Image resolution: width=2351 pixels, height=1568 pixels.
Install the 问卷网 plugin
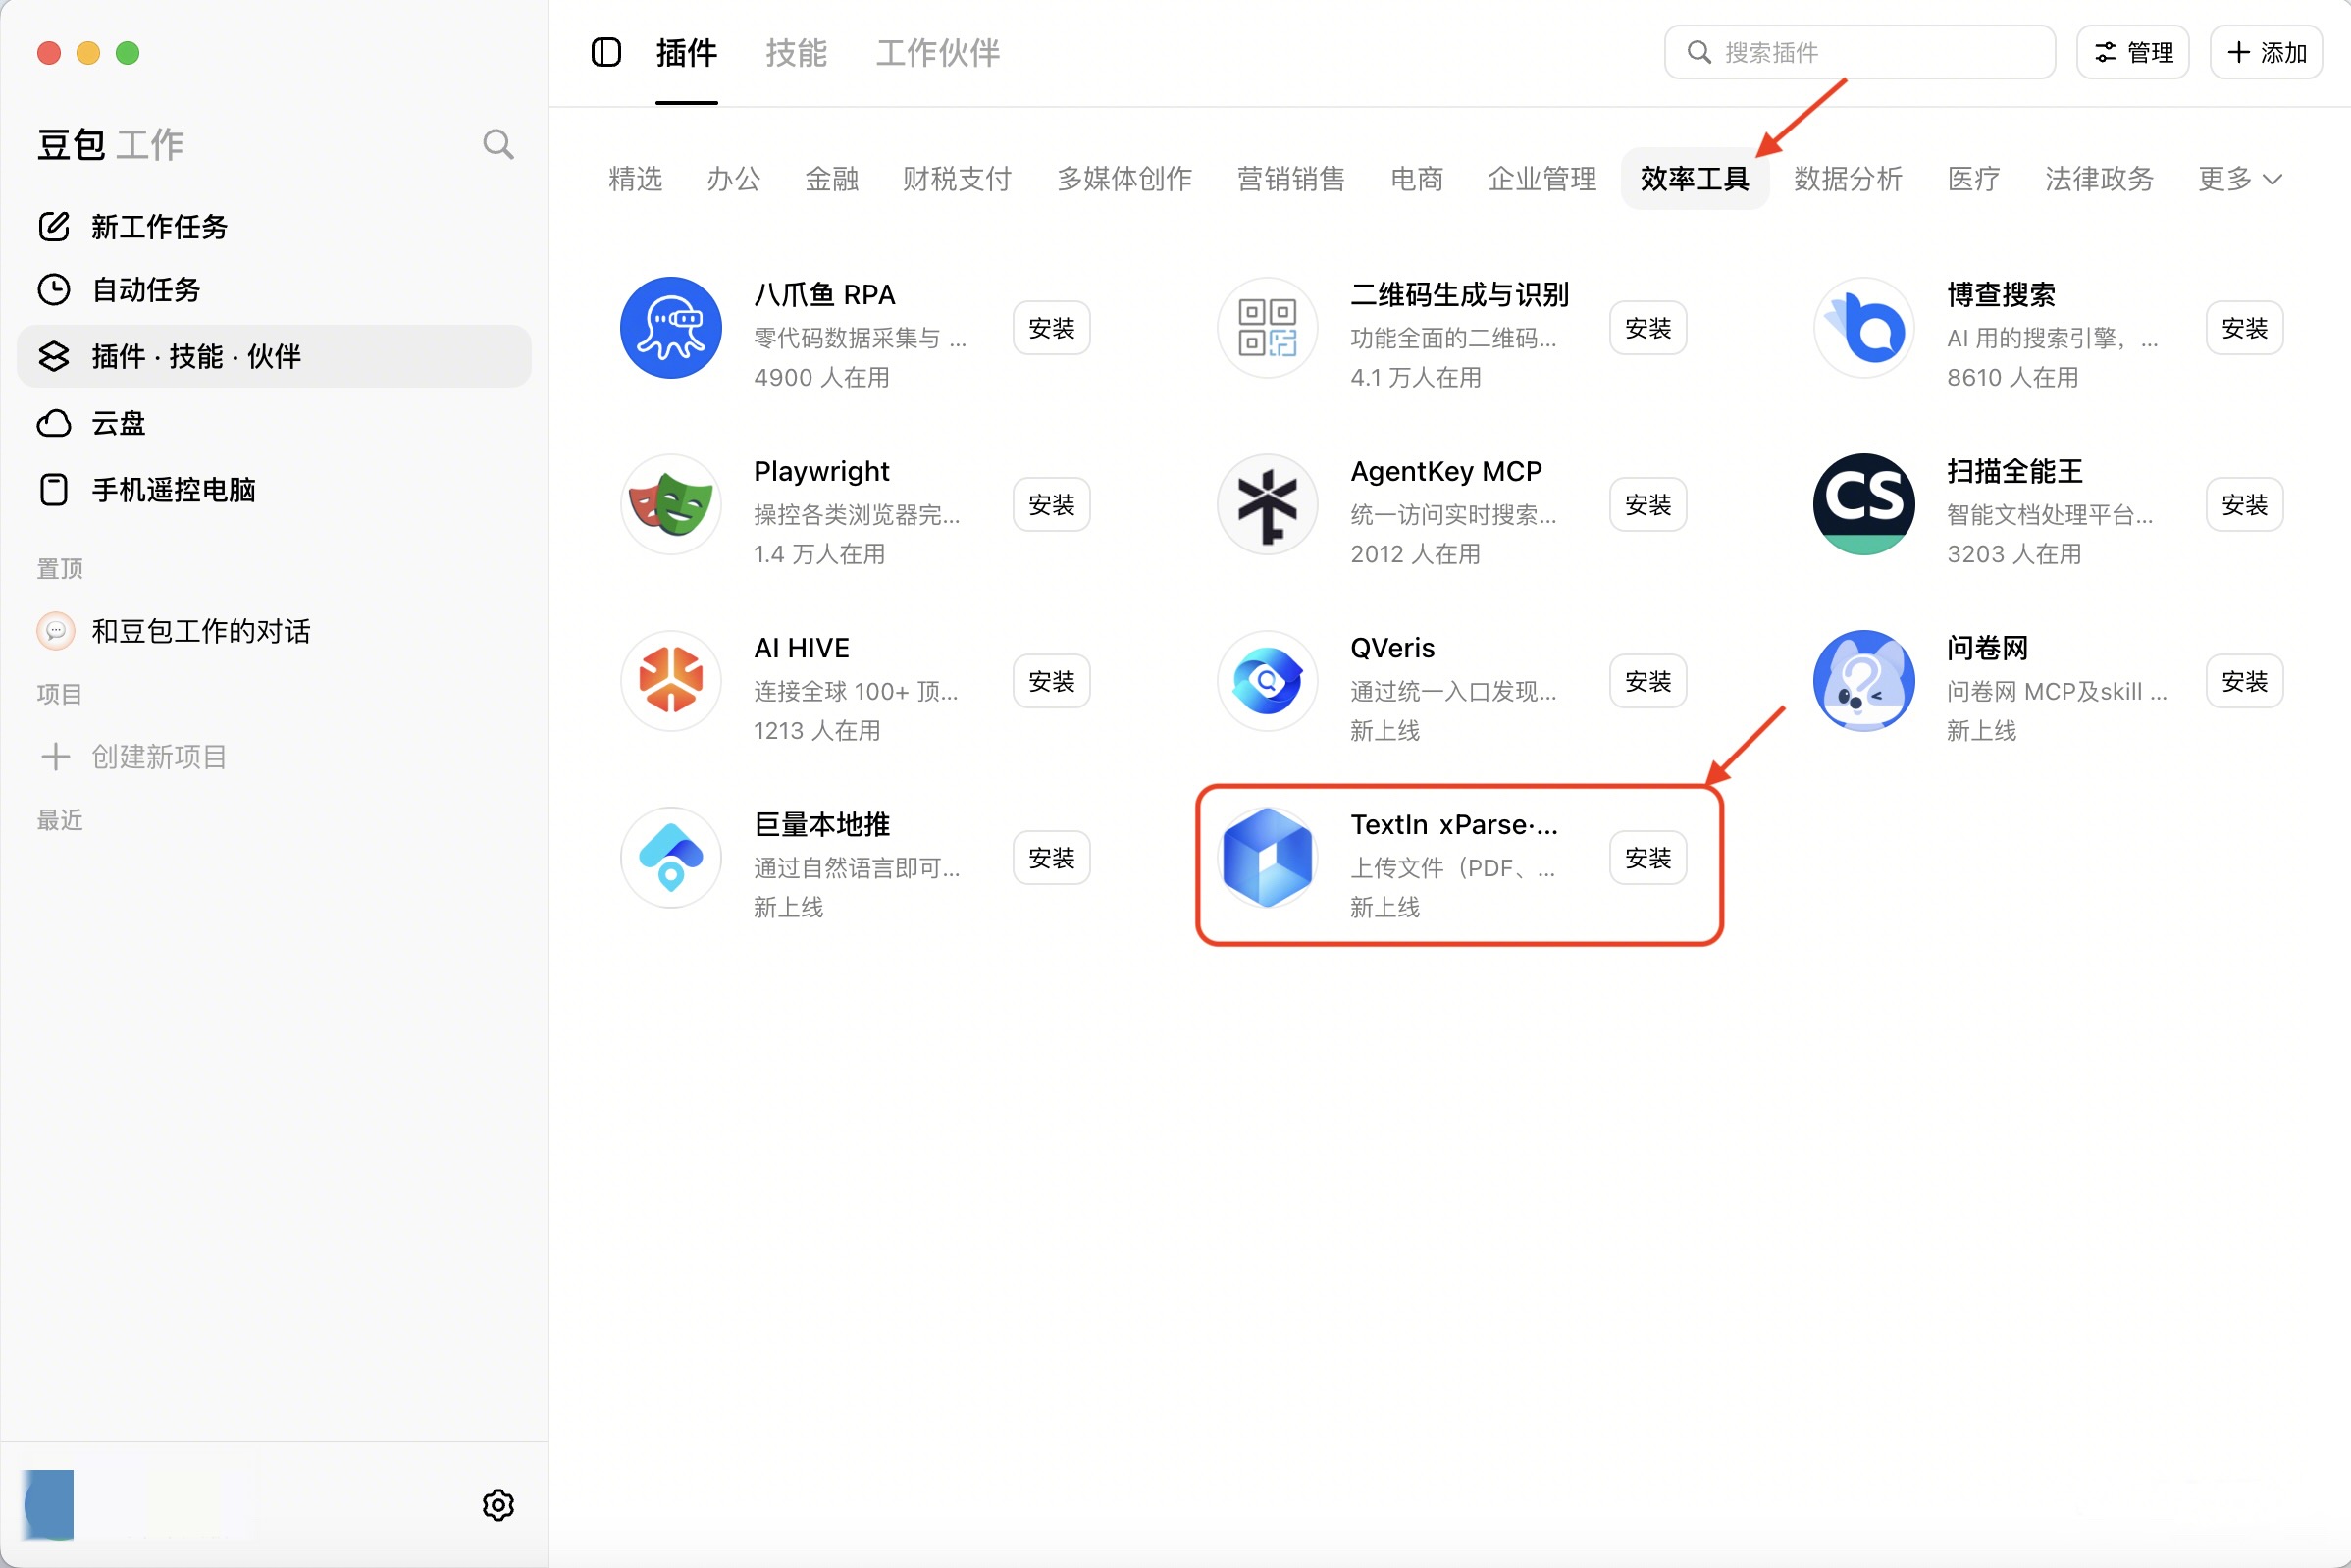[2245, 681]
